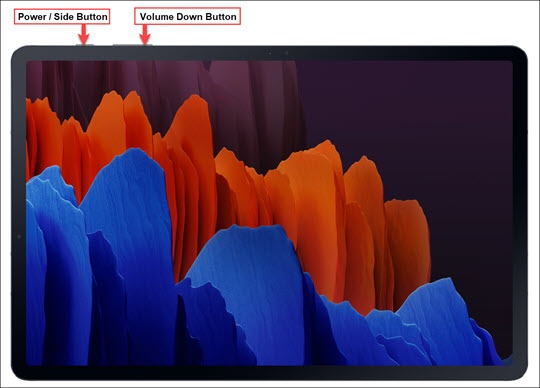The image size is (540, 388).
Task: Select red arrow under Power / Side Button
Action: pyautogui.click(x=84, y=34)
